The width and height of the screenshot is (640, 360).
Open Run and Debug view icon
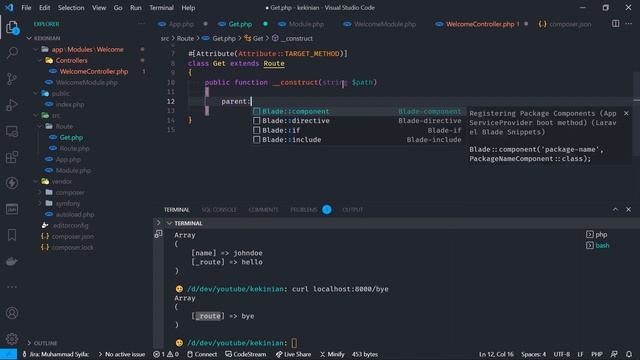tap(12, 105)
